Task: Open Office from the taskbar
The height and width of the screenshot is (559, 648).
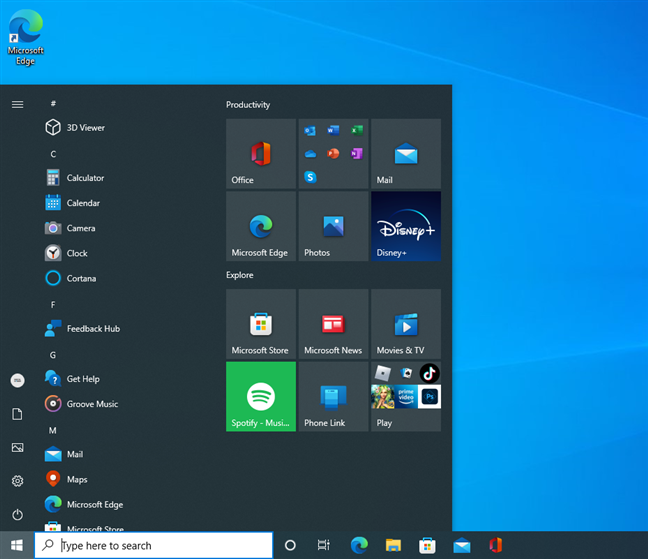Action: (495, 545)
